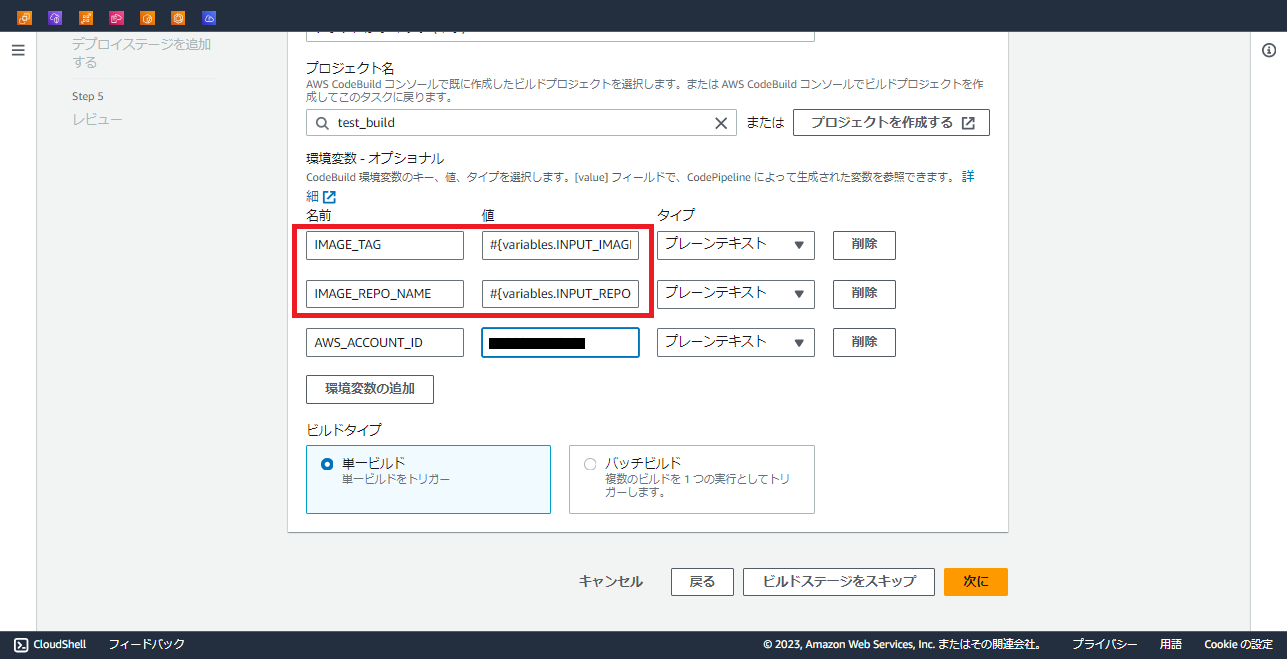Click ビルドステージをスキップ button
Viewport: 1287px width, 659px height.
tap(839, 582)
